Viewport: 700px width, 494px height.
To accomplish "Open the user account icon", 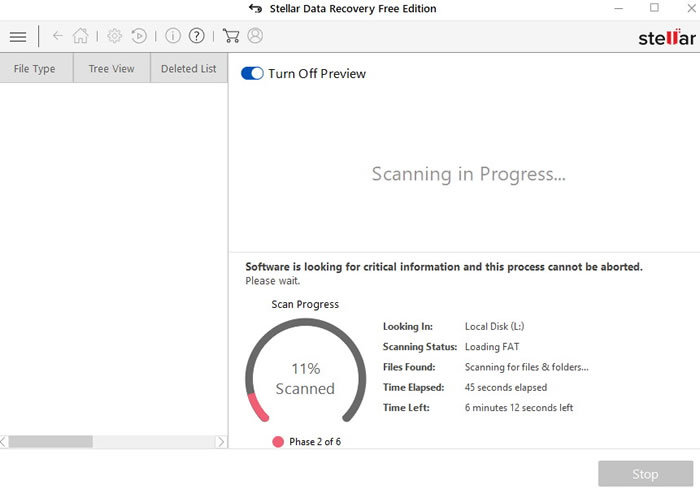I will [x=255, y=36].
